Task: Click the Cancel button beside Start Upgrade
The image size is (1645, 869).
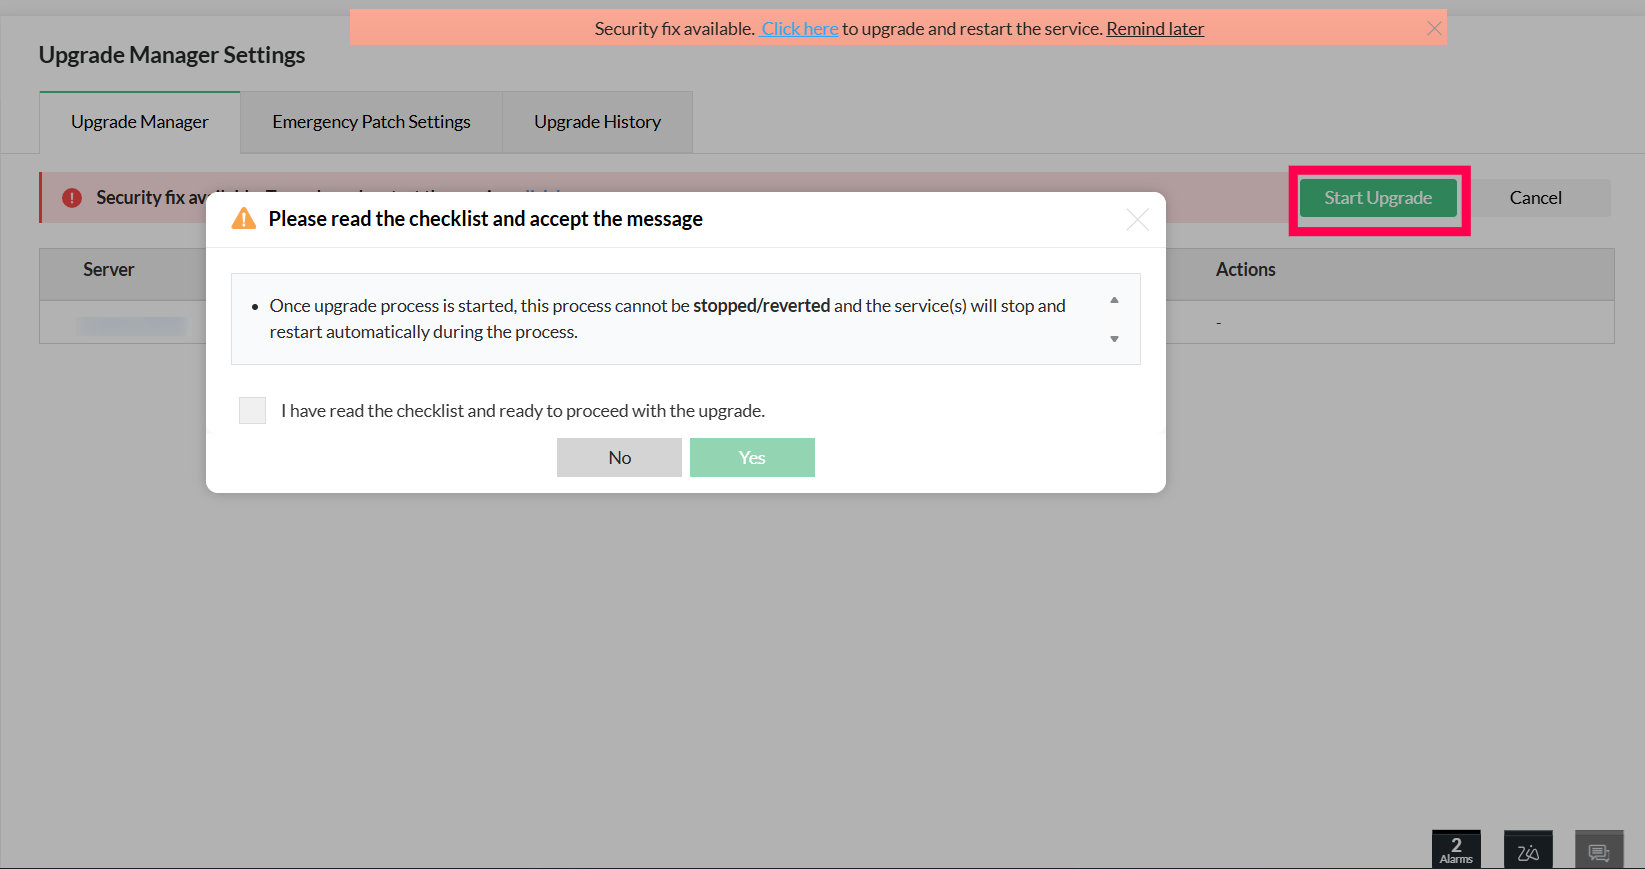Action: [x=1535, y=198]
